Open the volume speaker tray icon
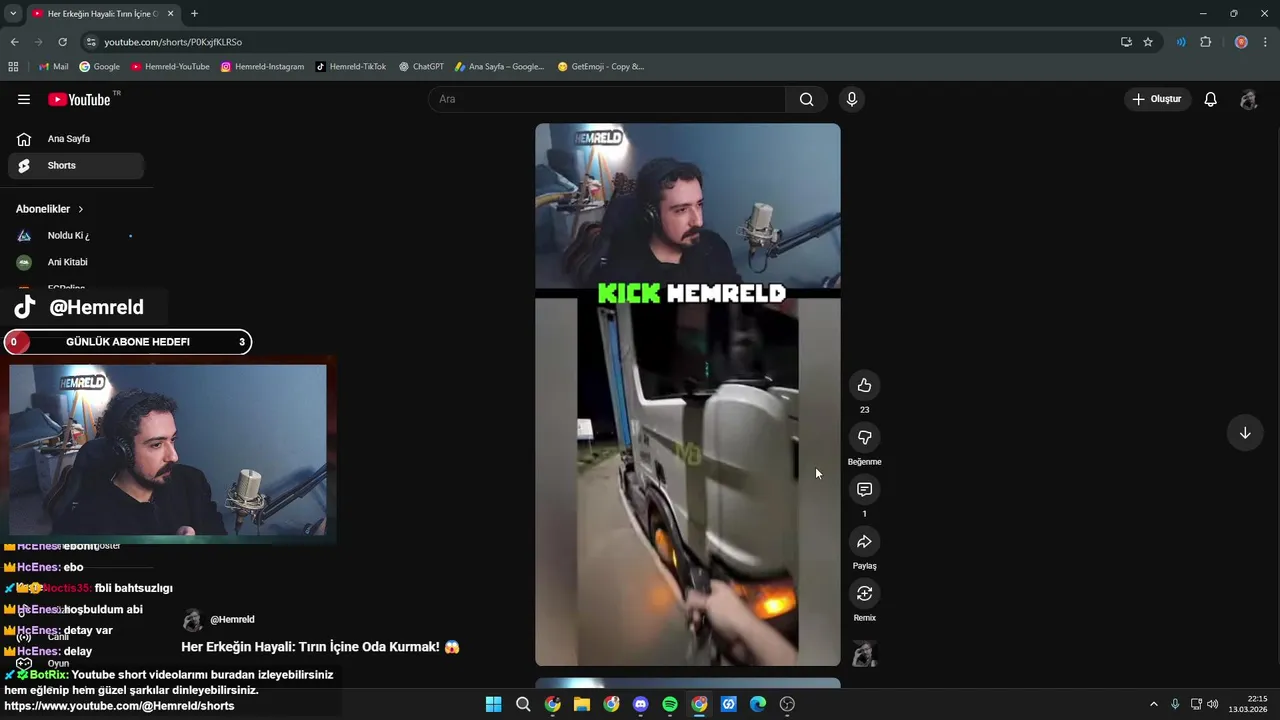The height and width of the screenshot is (720, 1280). tap(1213, 704)
